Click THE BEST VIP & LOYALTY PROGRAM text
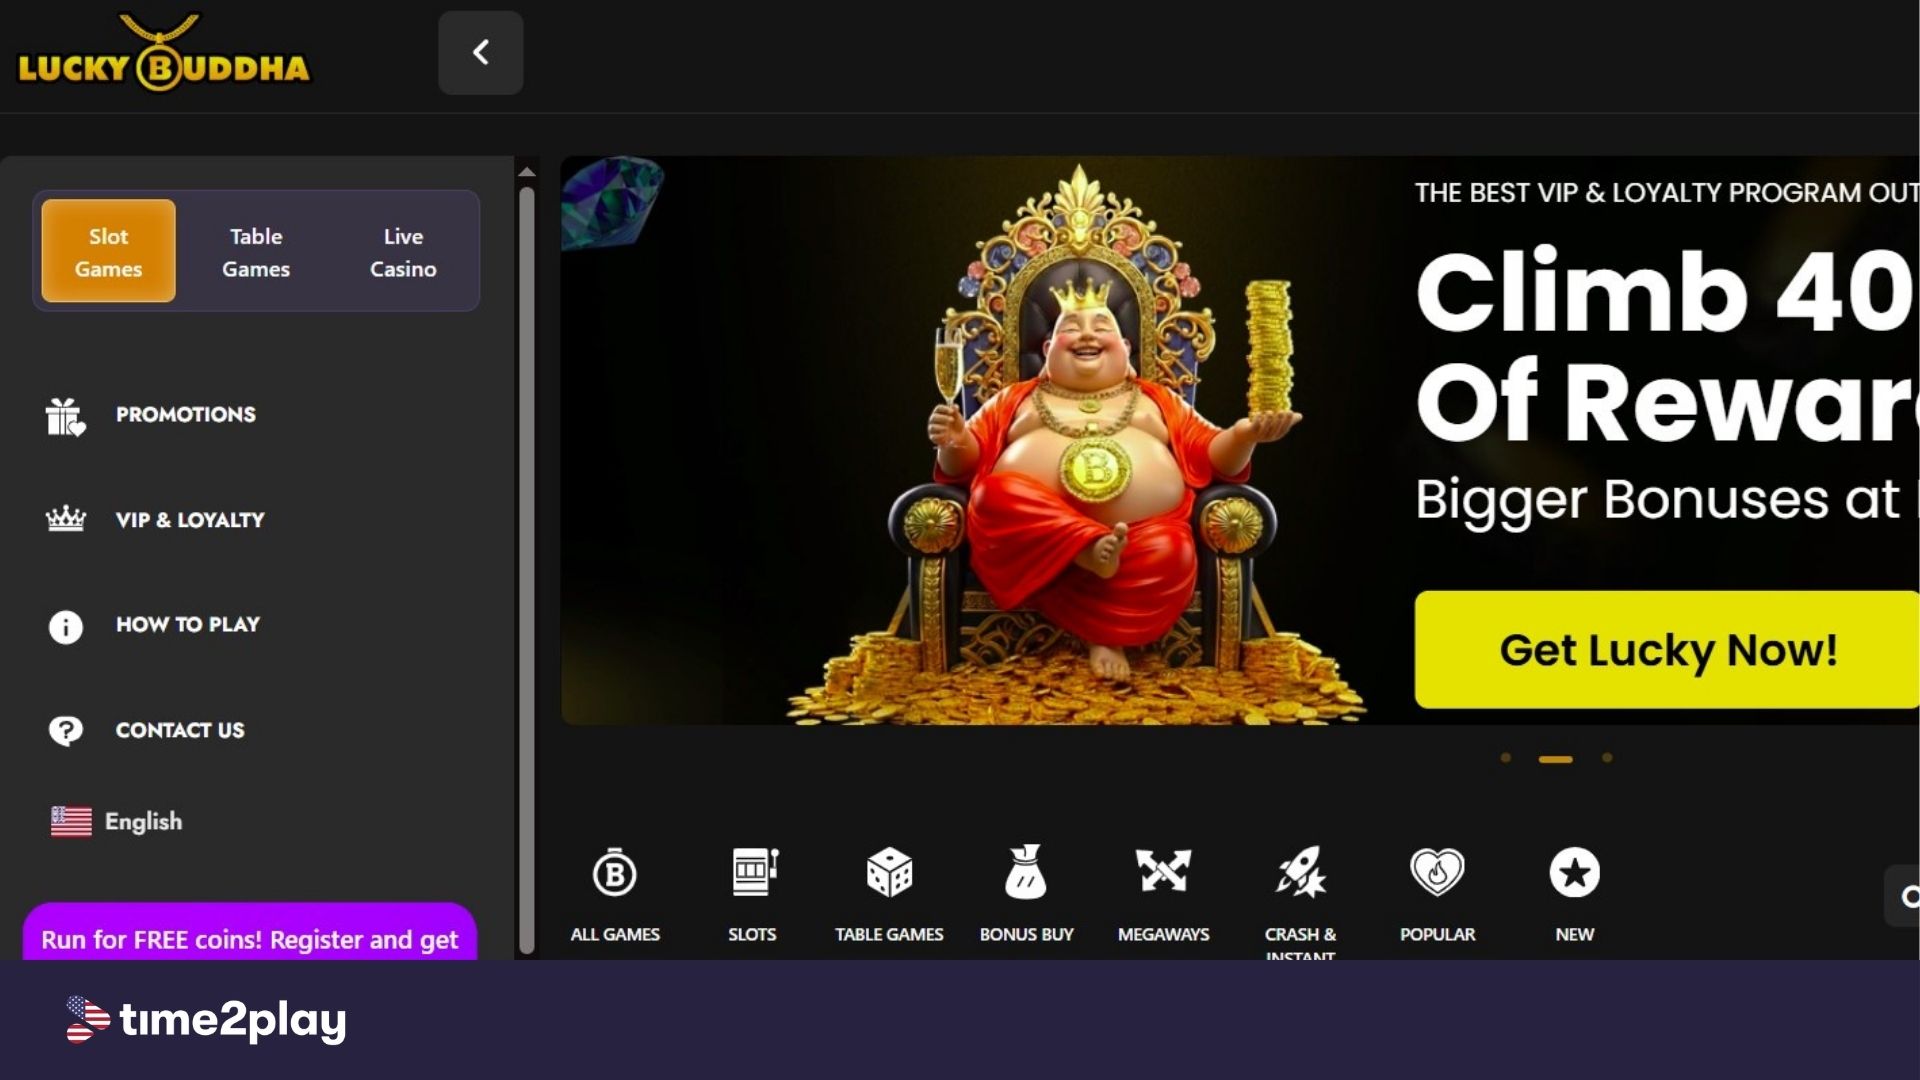The height and width of the screenshot is (1080, 1920). pos(1665,192)
